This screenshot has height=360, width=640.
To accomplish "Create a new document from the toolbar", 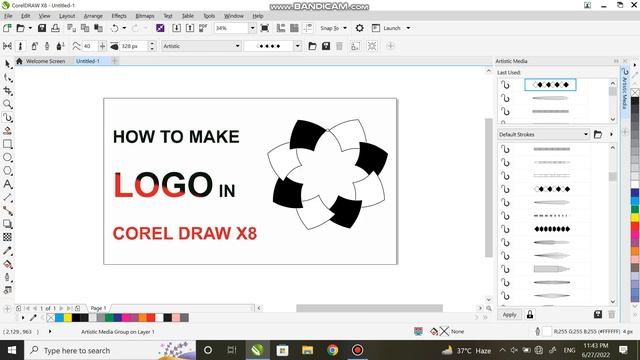I will (x=7, y=28).
